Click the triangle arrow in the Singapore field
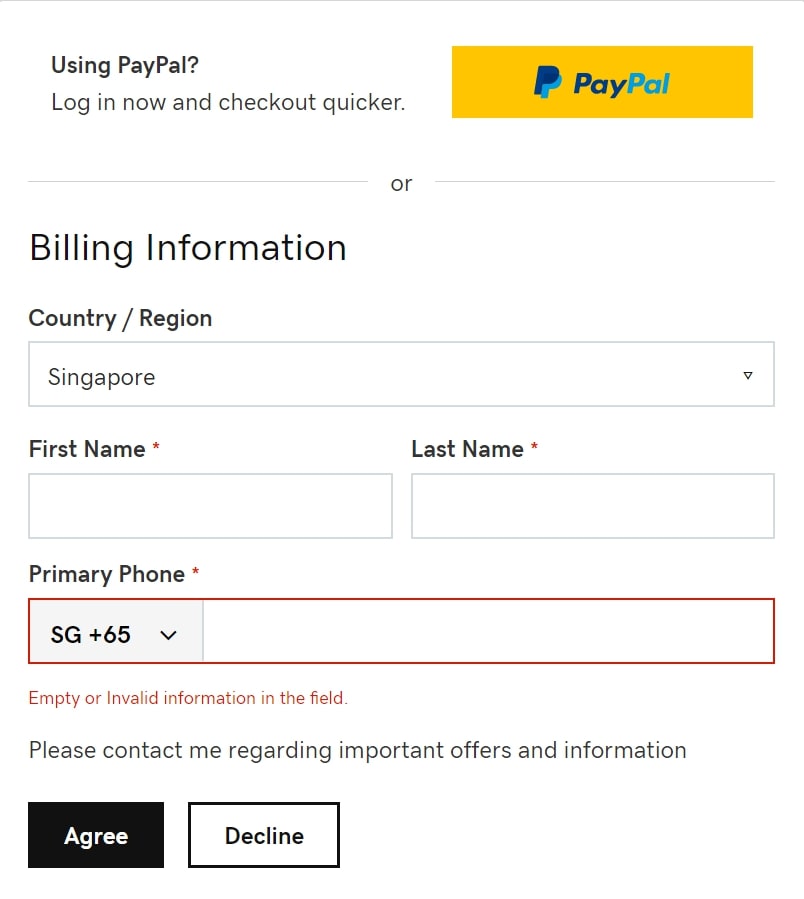Viewport: 804px width, 899px height. 748,376
